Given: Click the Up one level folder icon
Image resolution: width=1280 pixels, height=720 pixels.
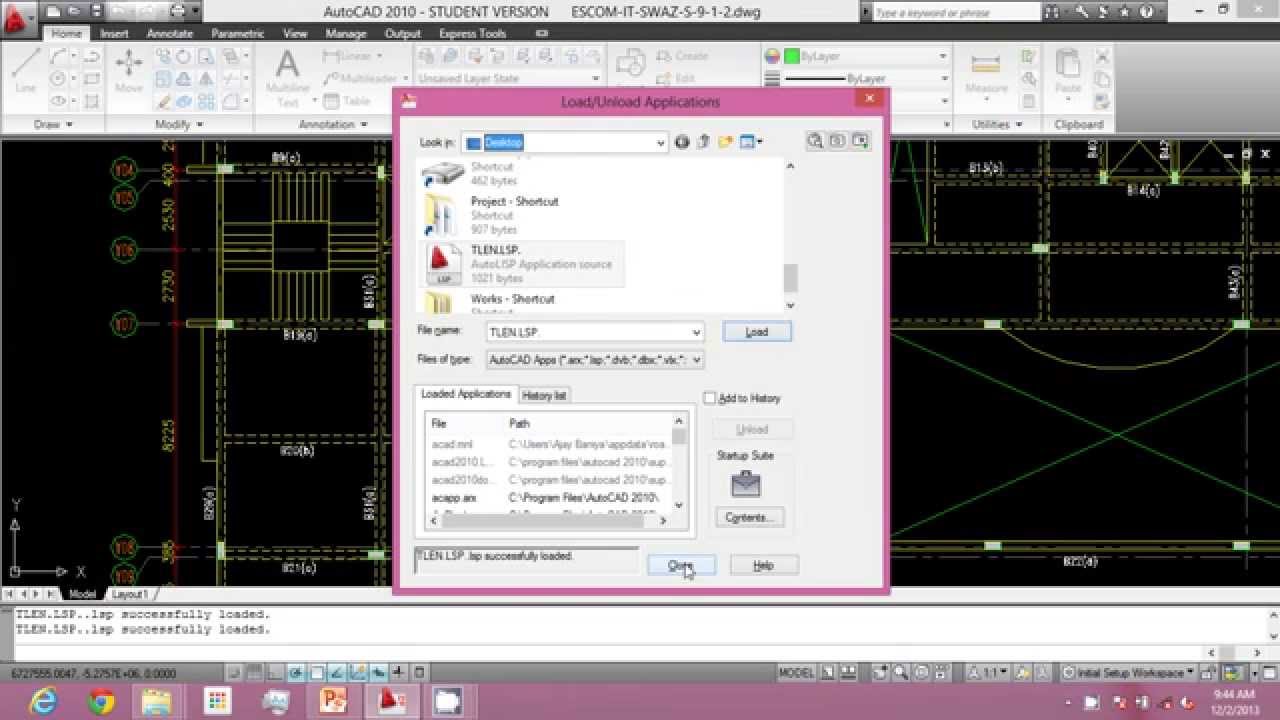Looking at the screenshot, I should point(703,142).
